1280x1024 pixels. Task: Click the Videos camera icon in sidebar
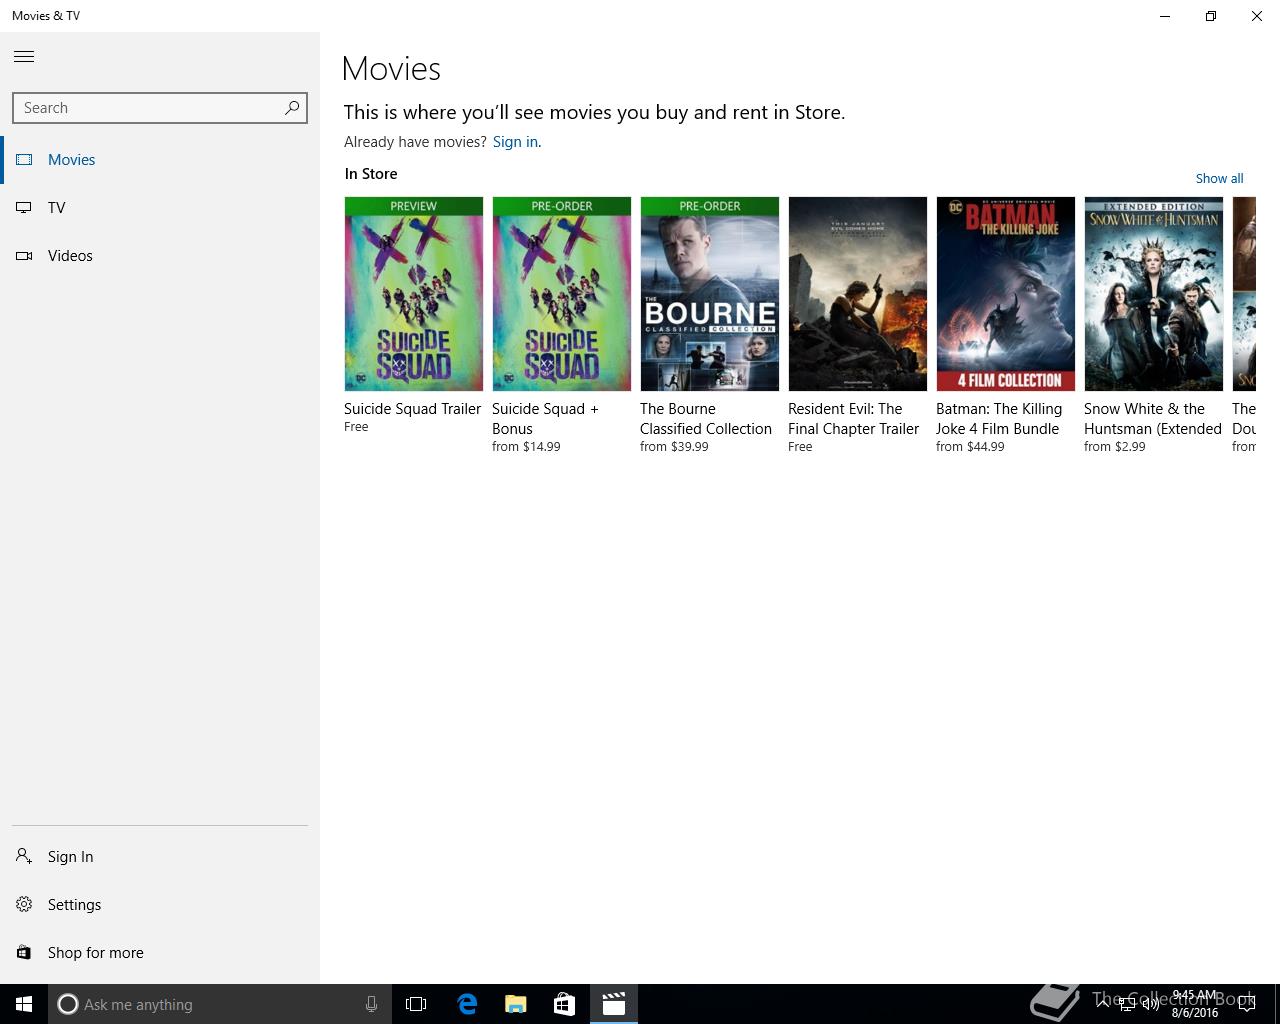(x=24, y=256)
